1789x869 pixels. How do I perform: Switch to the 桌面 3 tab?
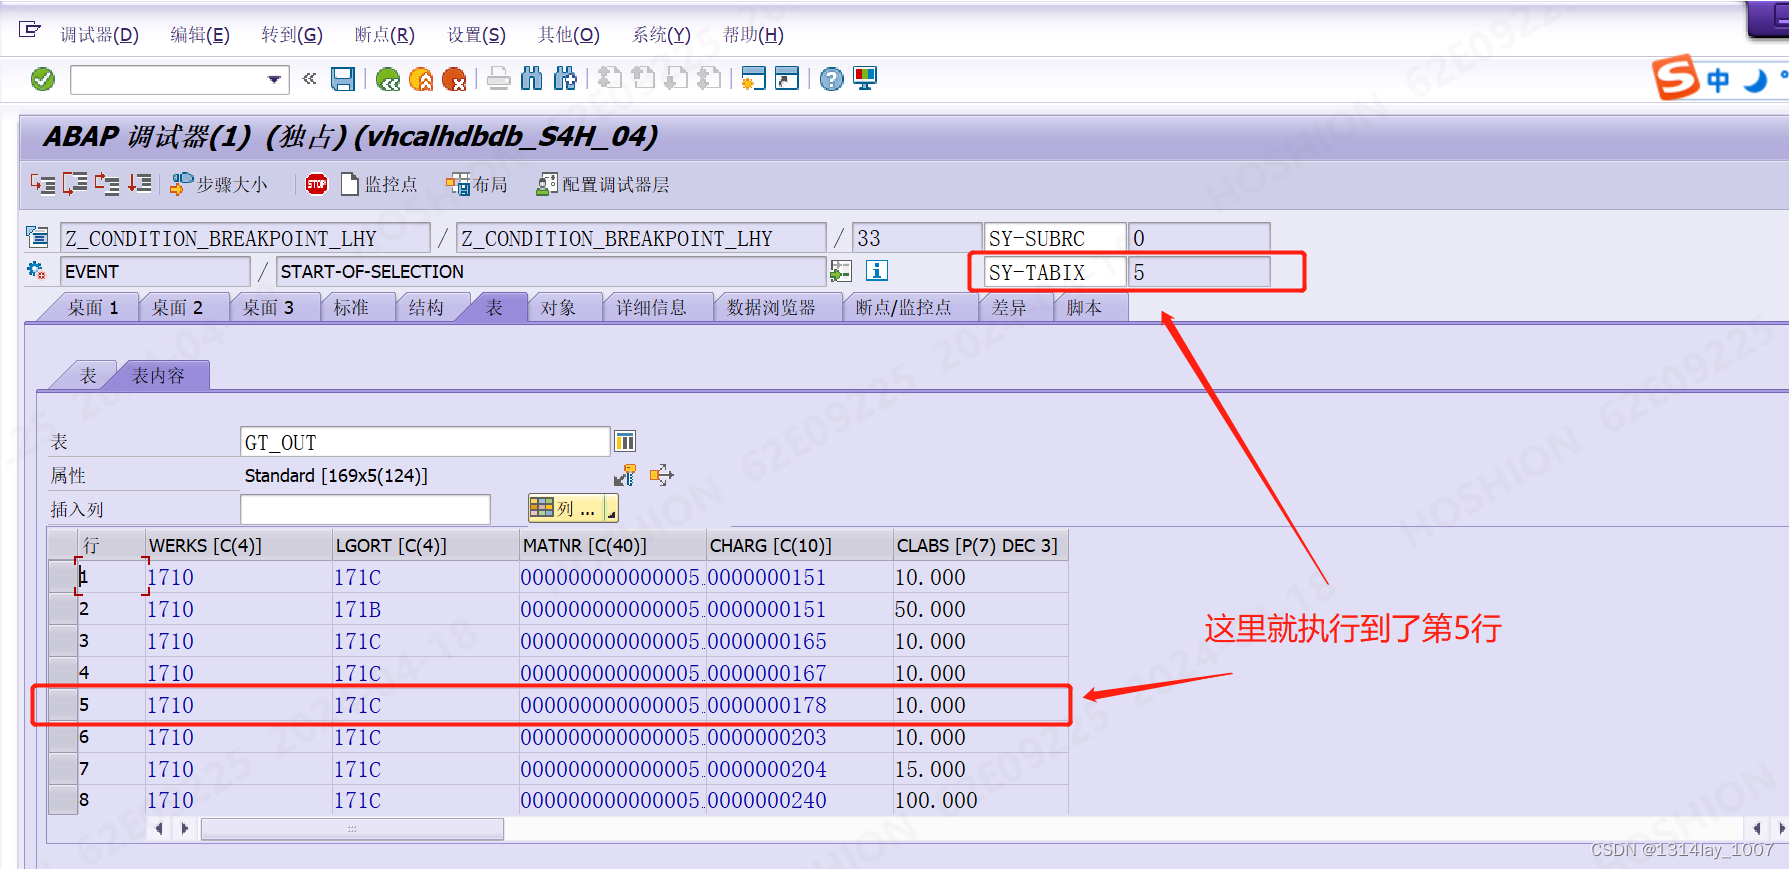coord(268,308)
